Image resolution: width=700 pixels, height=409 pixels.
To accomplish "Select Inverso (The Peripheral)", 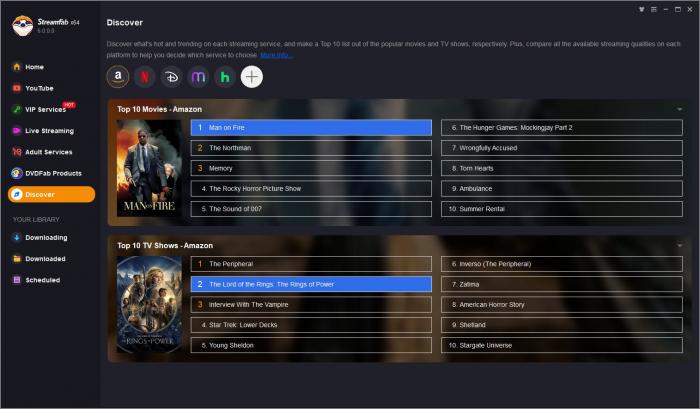I will (x=562, y=264).
